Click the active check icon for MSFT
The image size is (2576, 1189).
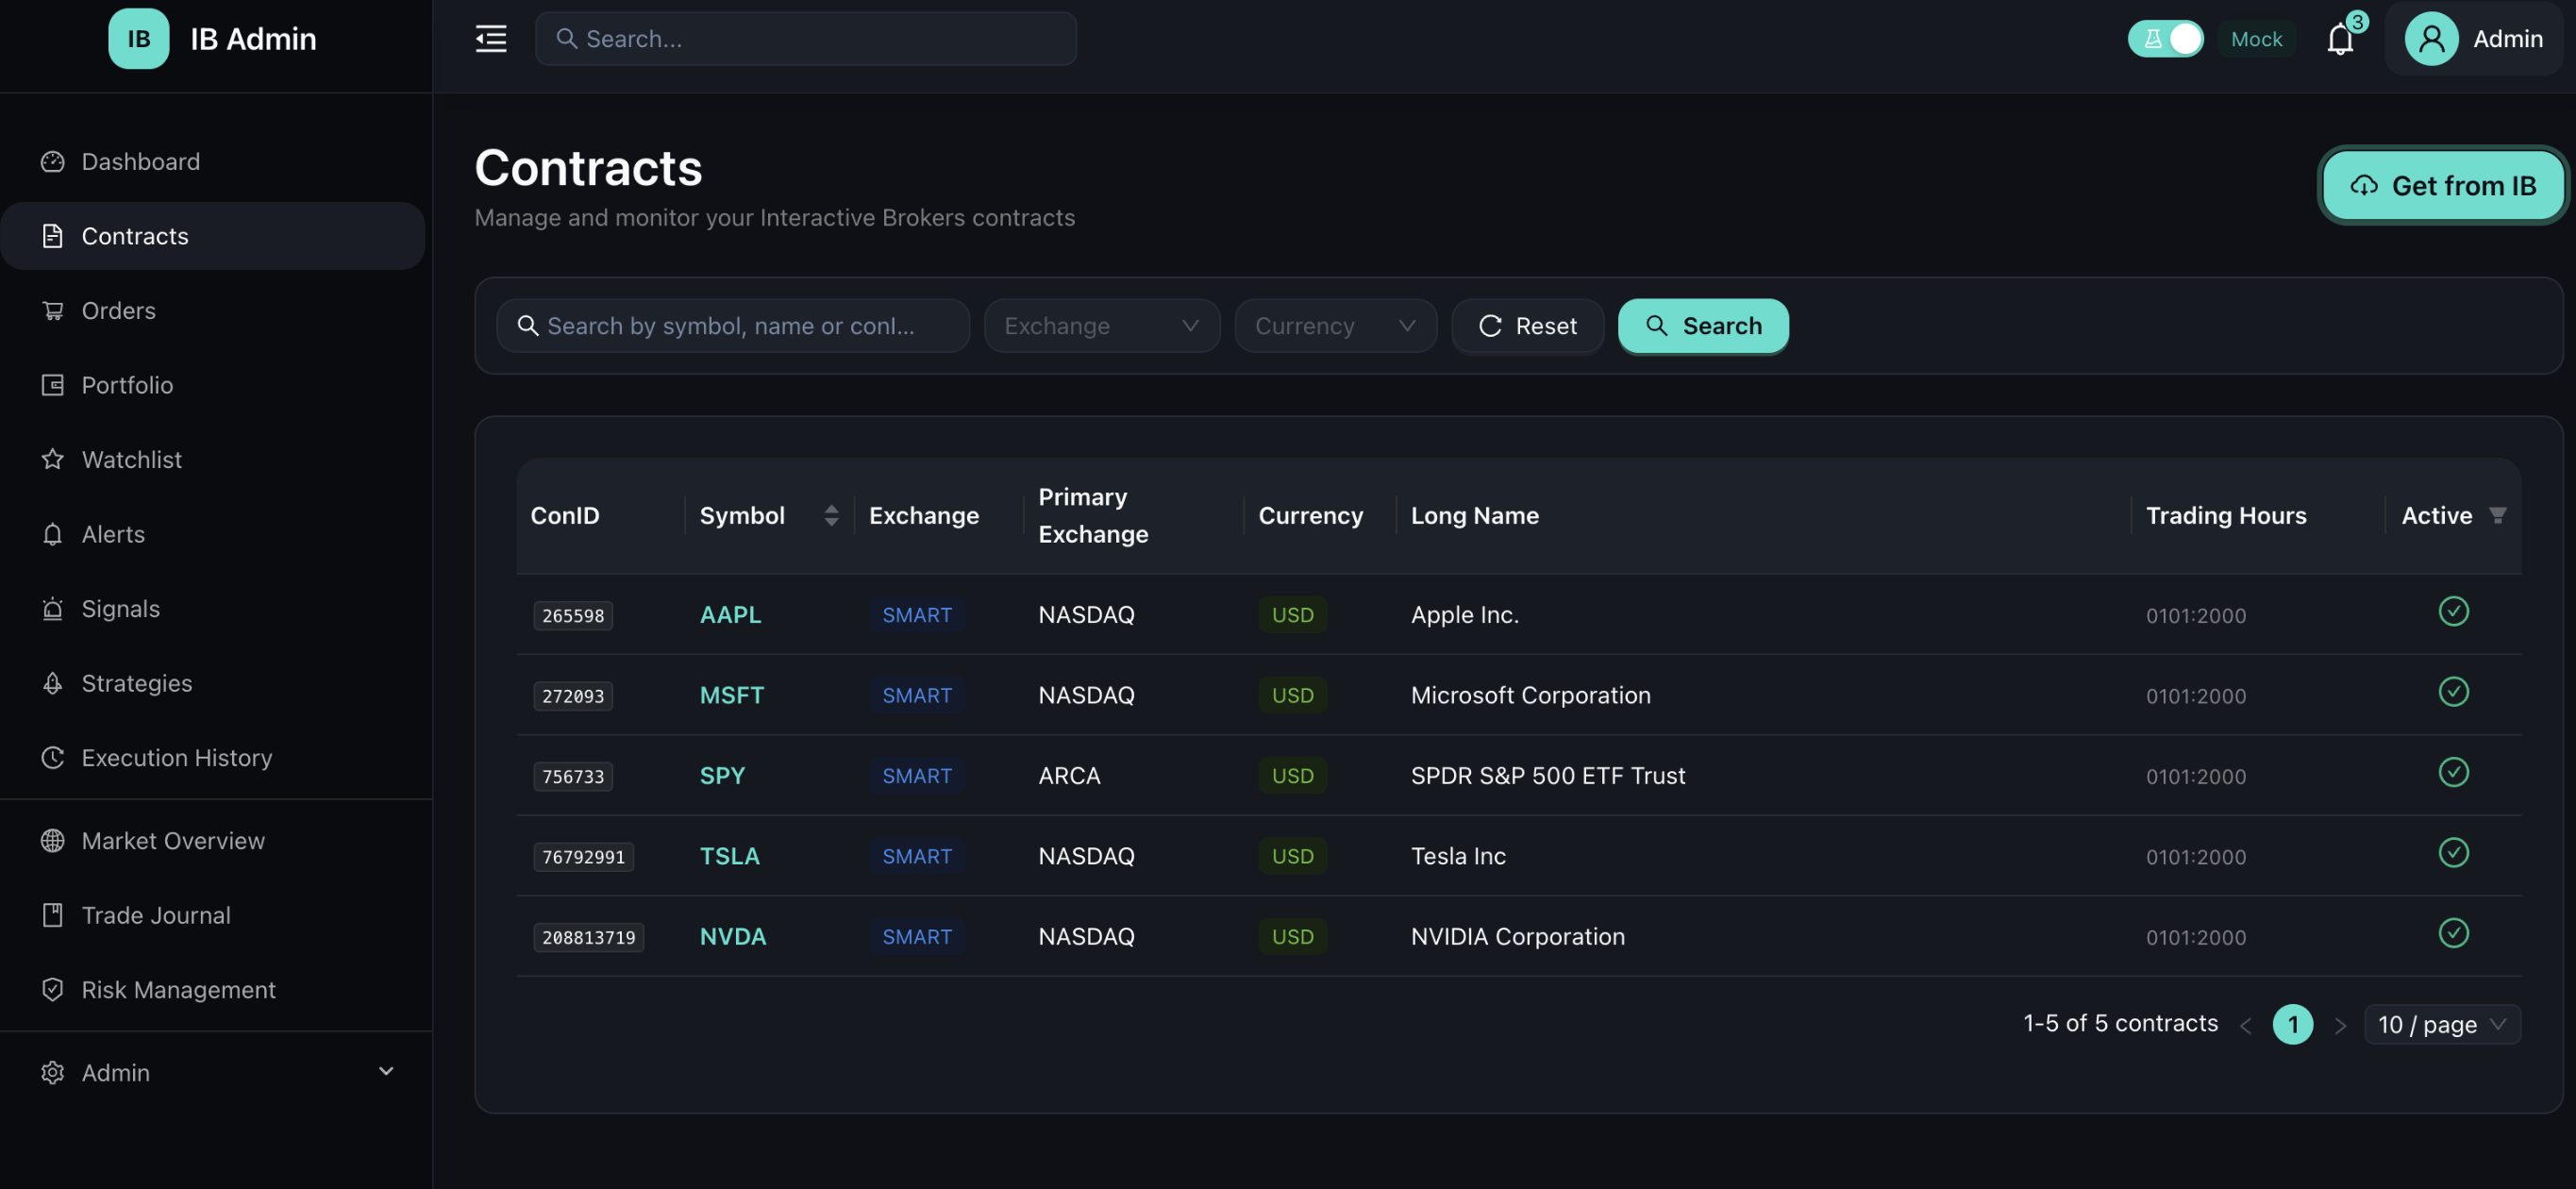click(2453, 691)
